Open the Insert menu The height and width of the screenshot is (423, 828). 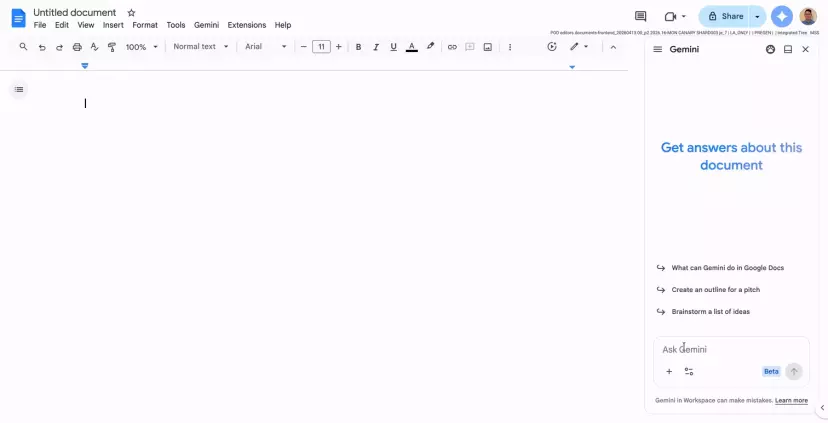click(x=113, y=25)
